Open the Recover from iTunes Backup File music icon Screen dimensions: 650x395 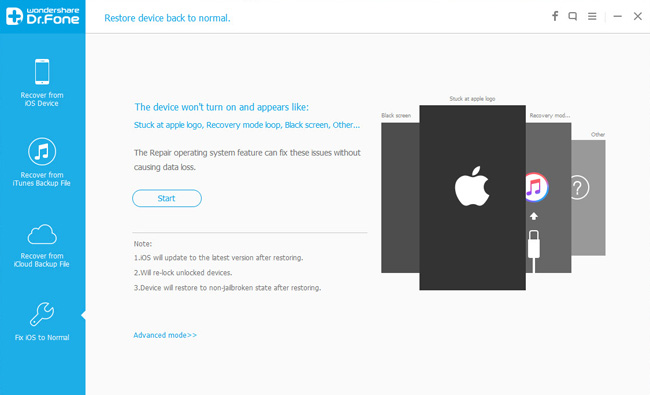(x=42, y=151)
